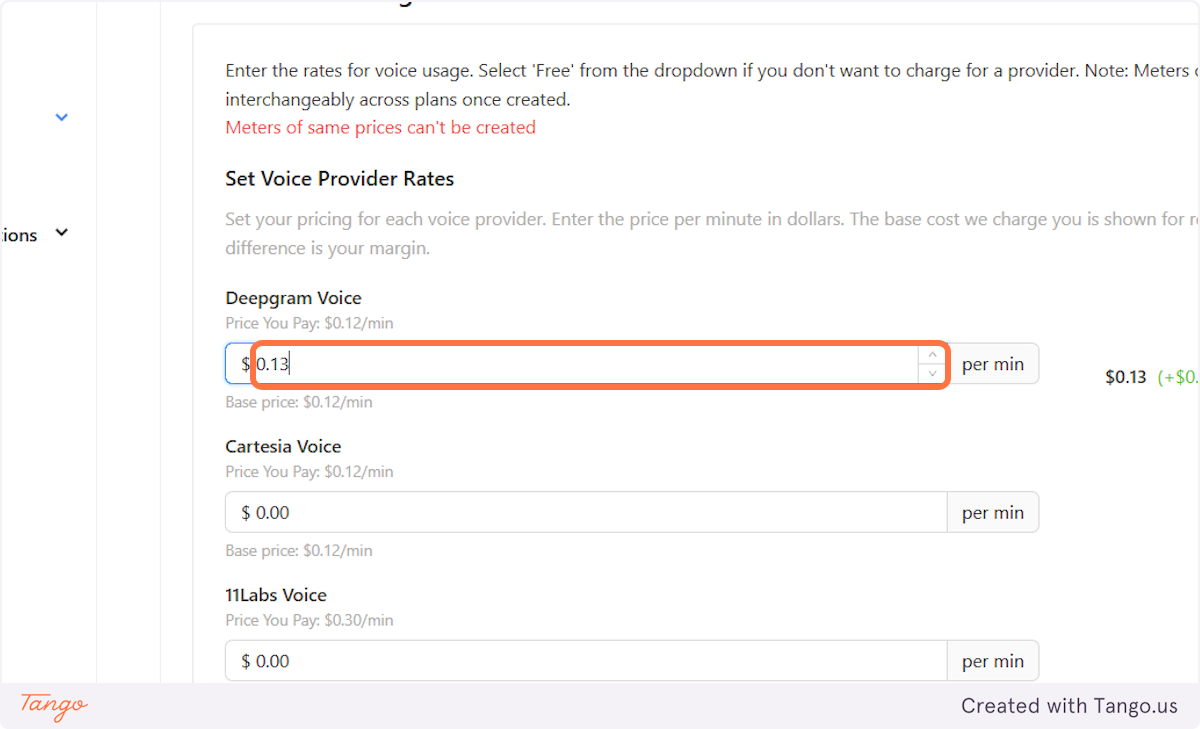Select the 11Labs Voice price input field
The image size is (1200, 729).
tap(500, 660)
